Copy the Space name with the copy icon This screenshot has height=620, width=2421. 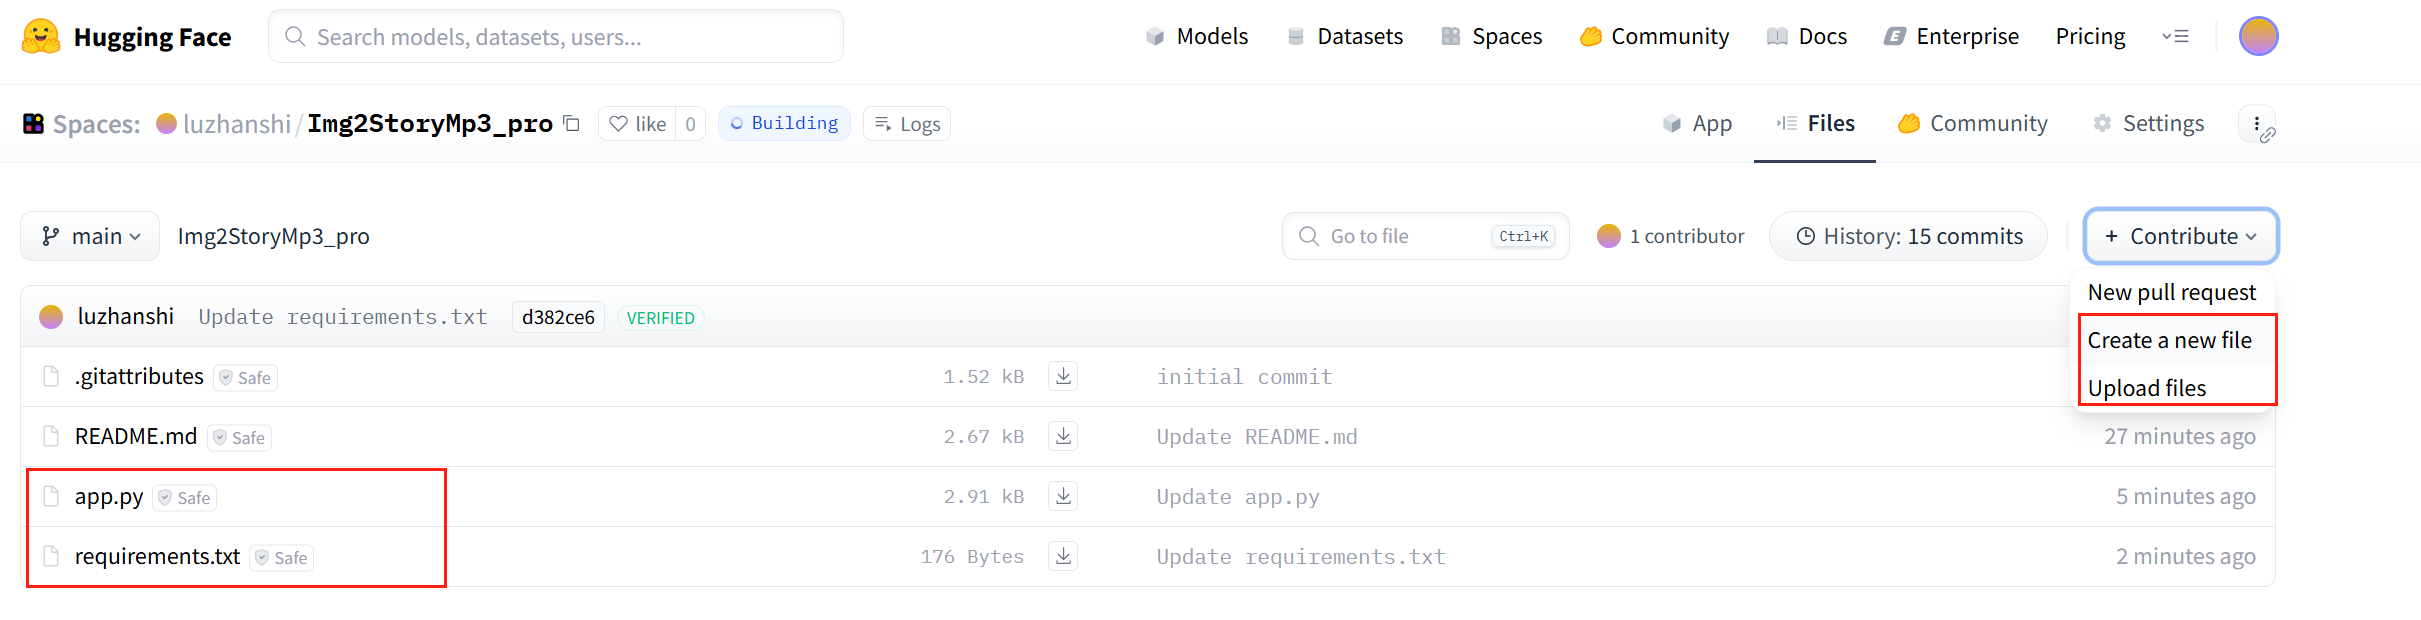click(x=572, y=123)
